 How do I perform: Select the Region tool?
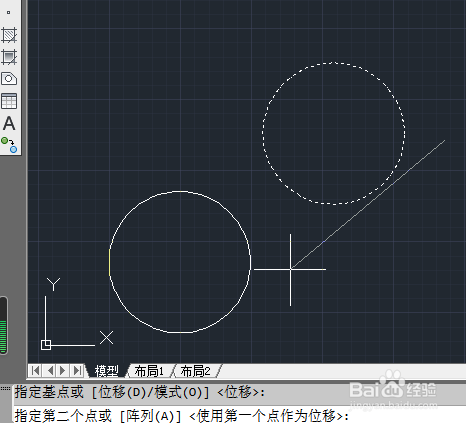(x=9, y=79)
